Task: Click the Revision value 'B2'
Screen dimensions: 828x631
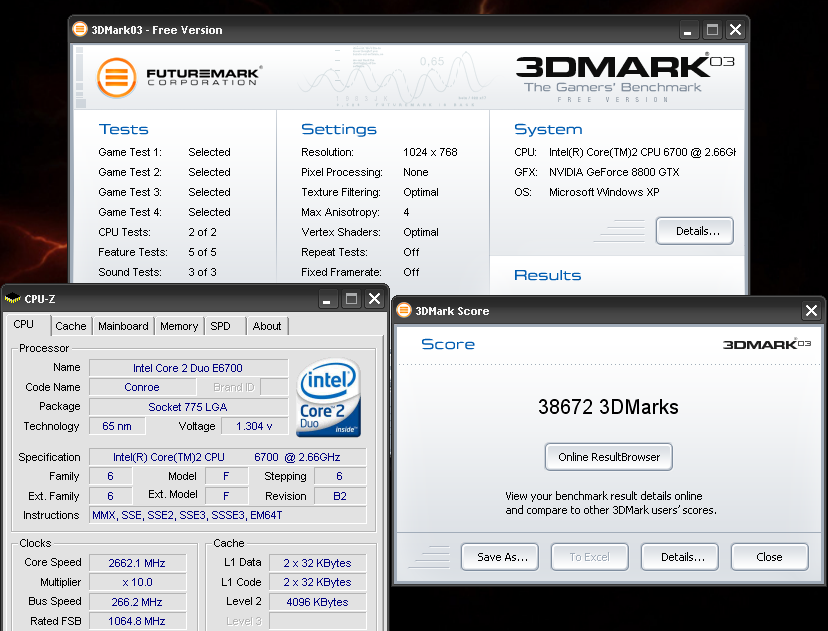Action: coord(340,496)
